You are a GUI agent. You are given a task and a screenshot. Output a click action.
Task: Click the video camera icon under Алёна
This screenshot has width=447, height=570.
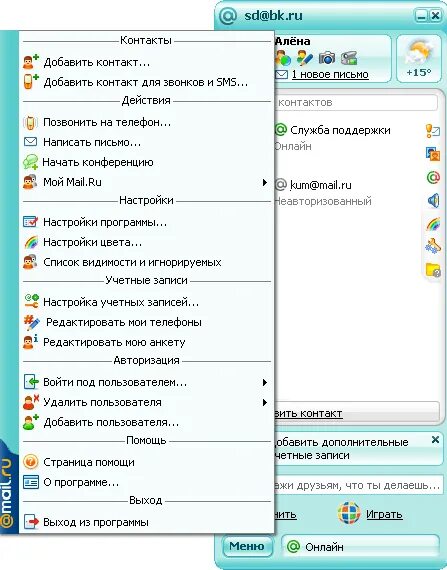point(349,58)
